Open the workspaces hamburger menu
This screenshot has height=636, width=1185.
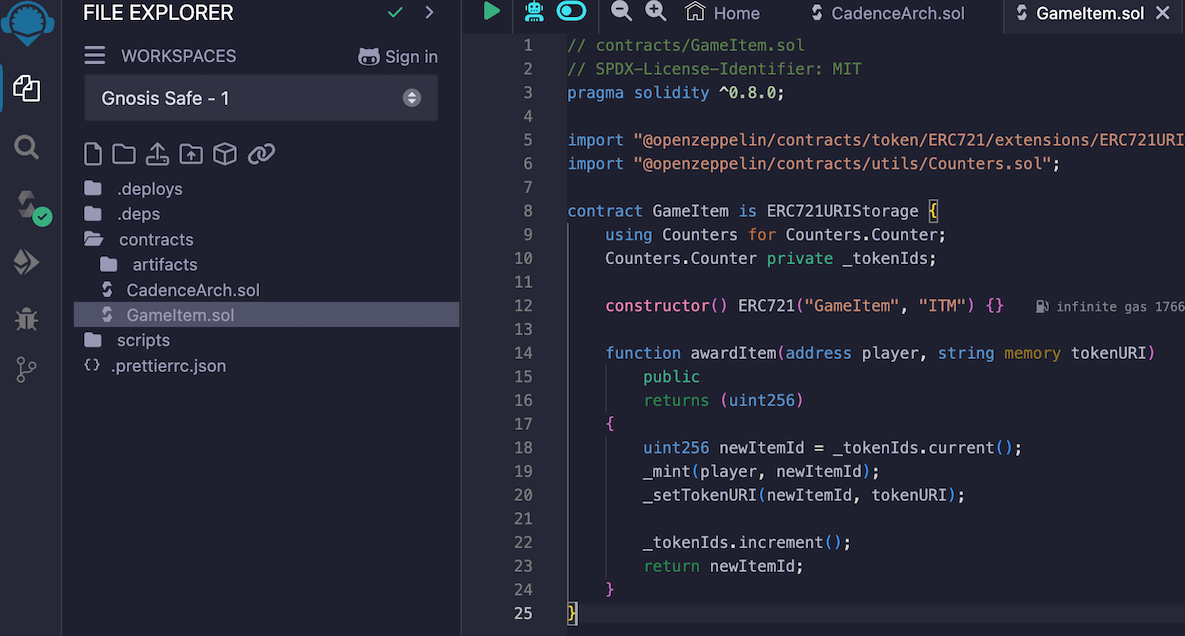coord(95,56)
